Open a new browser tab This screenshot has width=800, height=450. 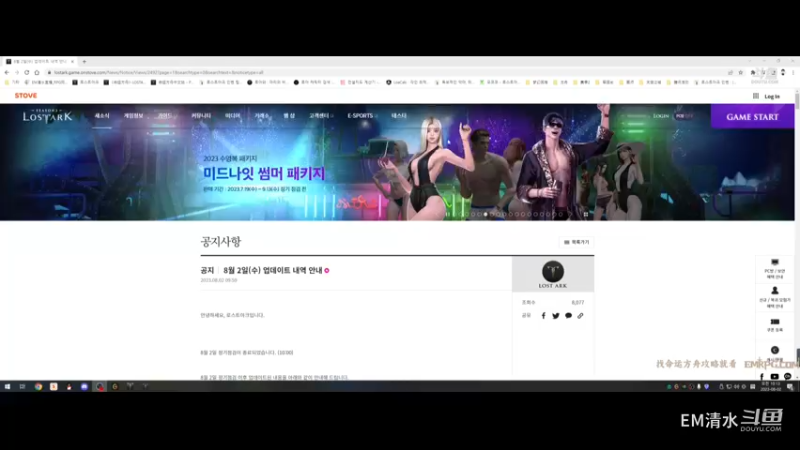(x=84, y=61)
